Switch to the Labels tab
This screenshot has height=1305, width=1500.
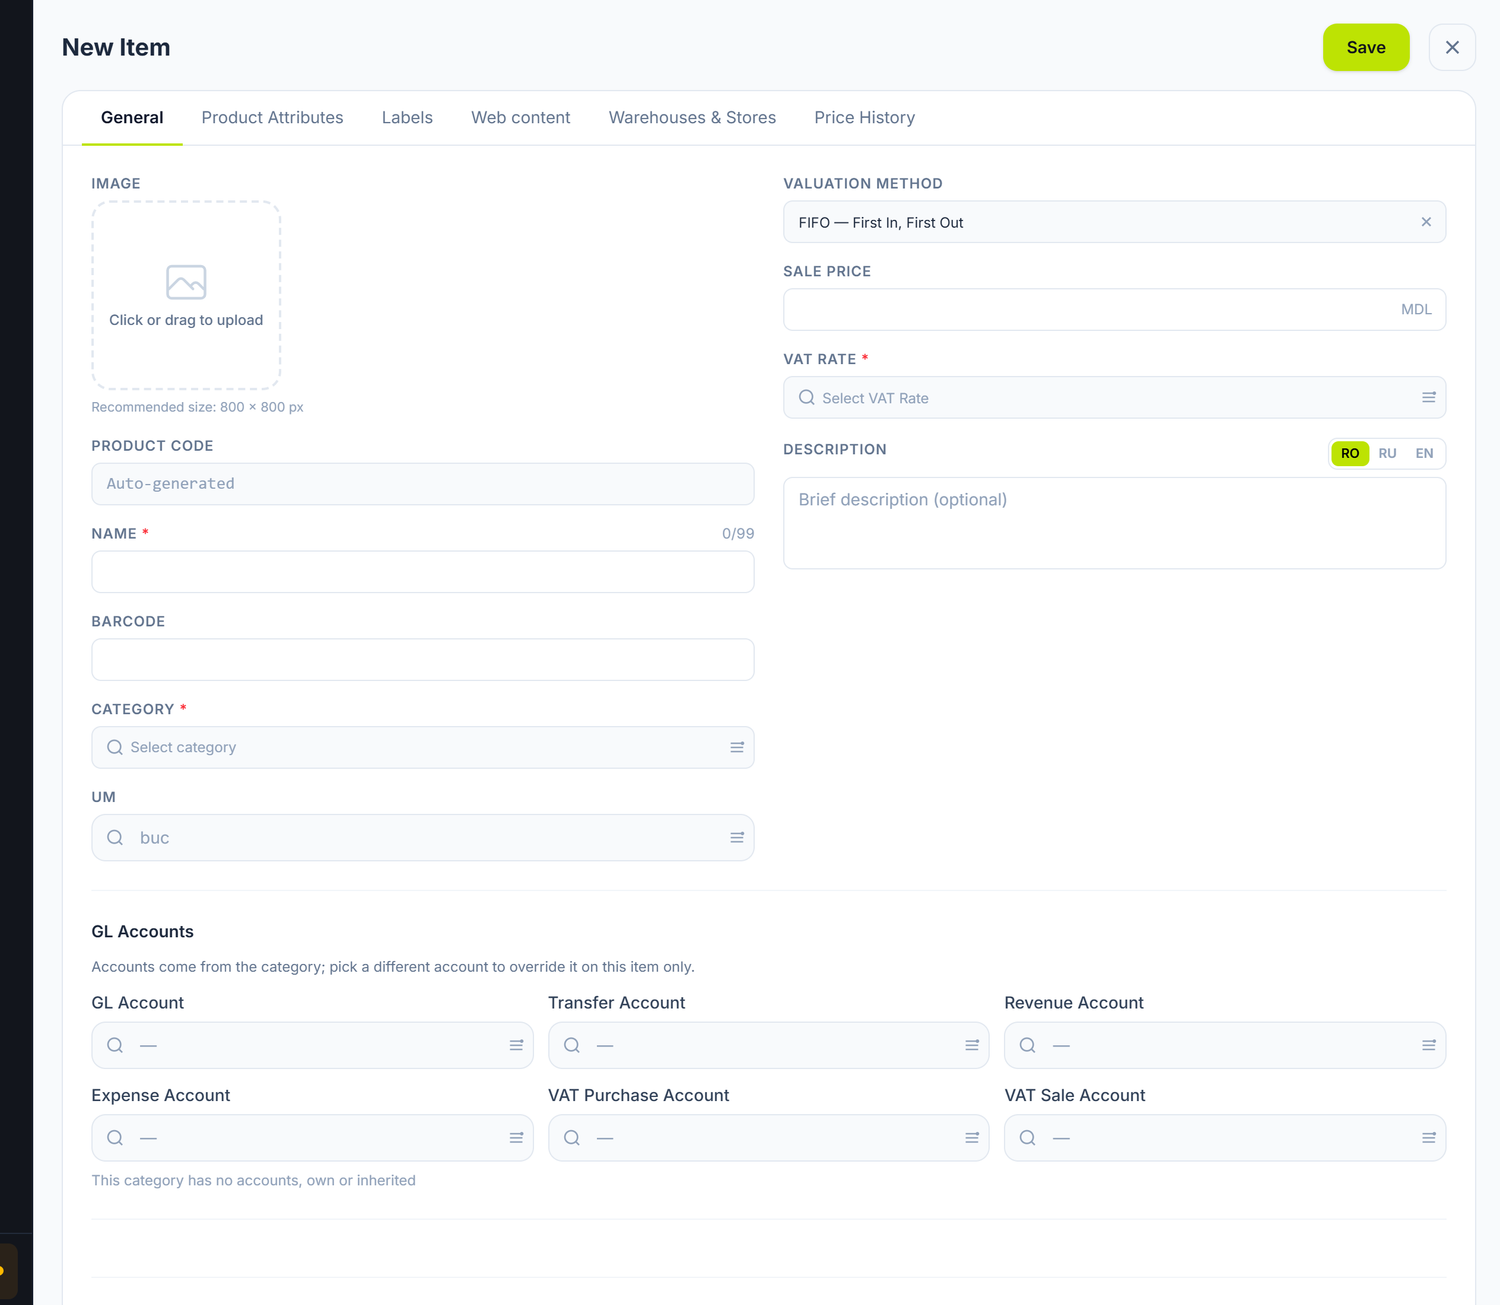pyautogui.click(x=407, y=118)
